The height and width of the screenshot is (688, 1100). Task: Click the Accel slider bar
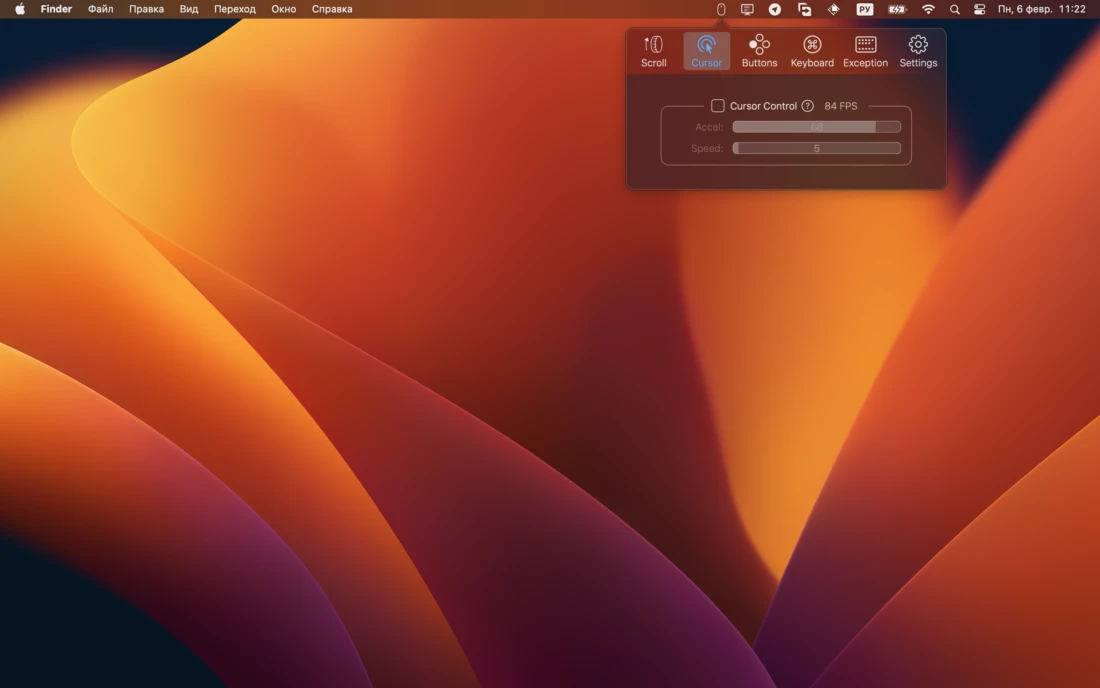point(816,127)
